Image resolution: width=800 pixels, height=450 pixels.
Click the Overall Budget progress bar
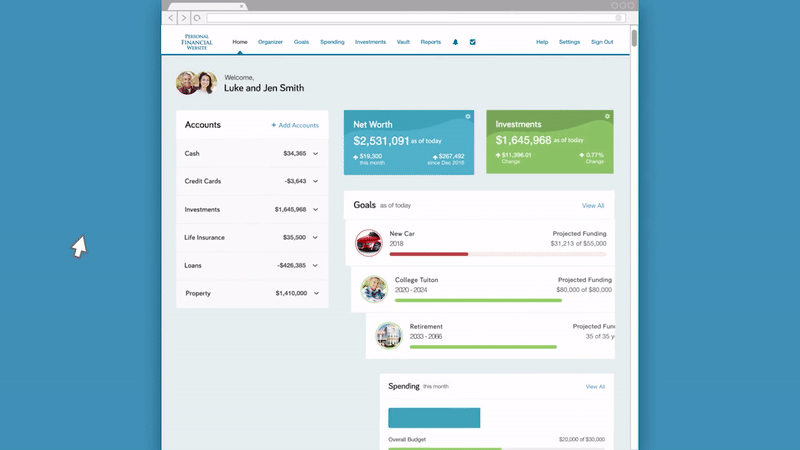496,448
